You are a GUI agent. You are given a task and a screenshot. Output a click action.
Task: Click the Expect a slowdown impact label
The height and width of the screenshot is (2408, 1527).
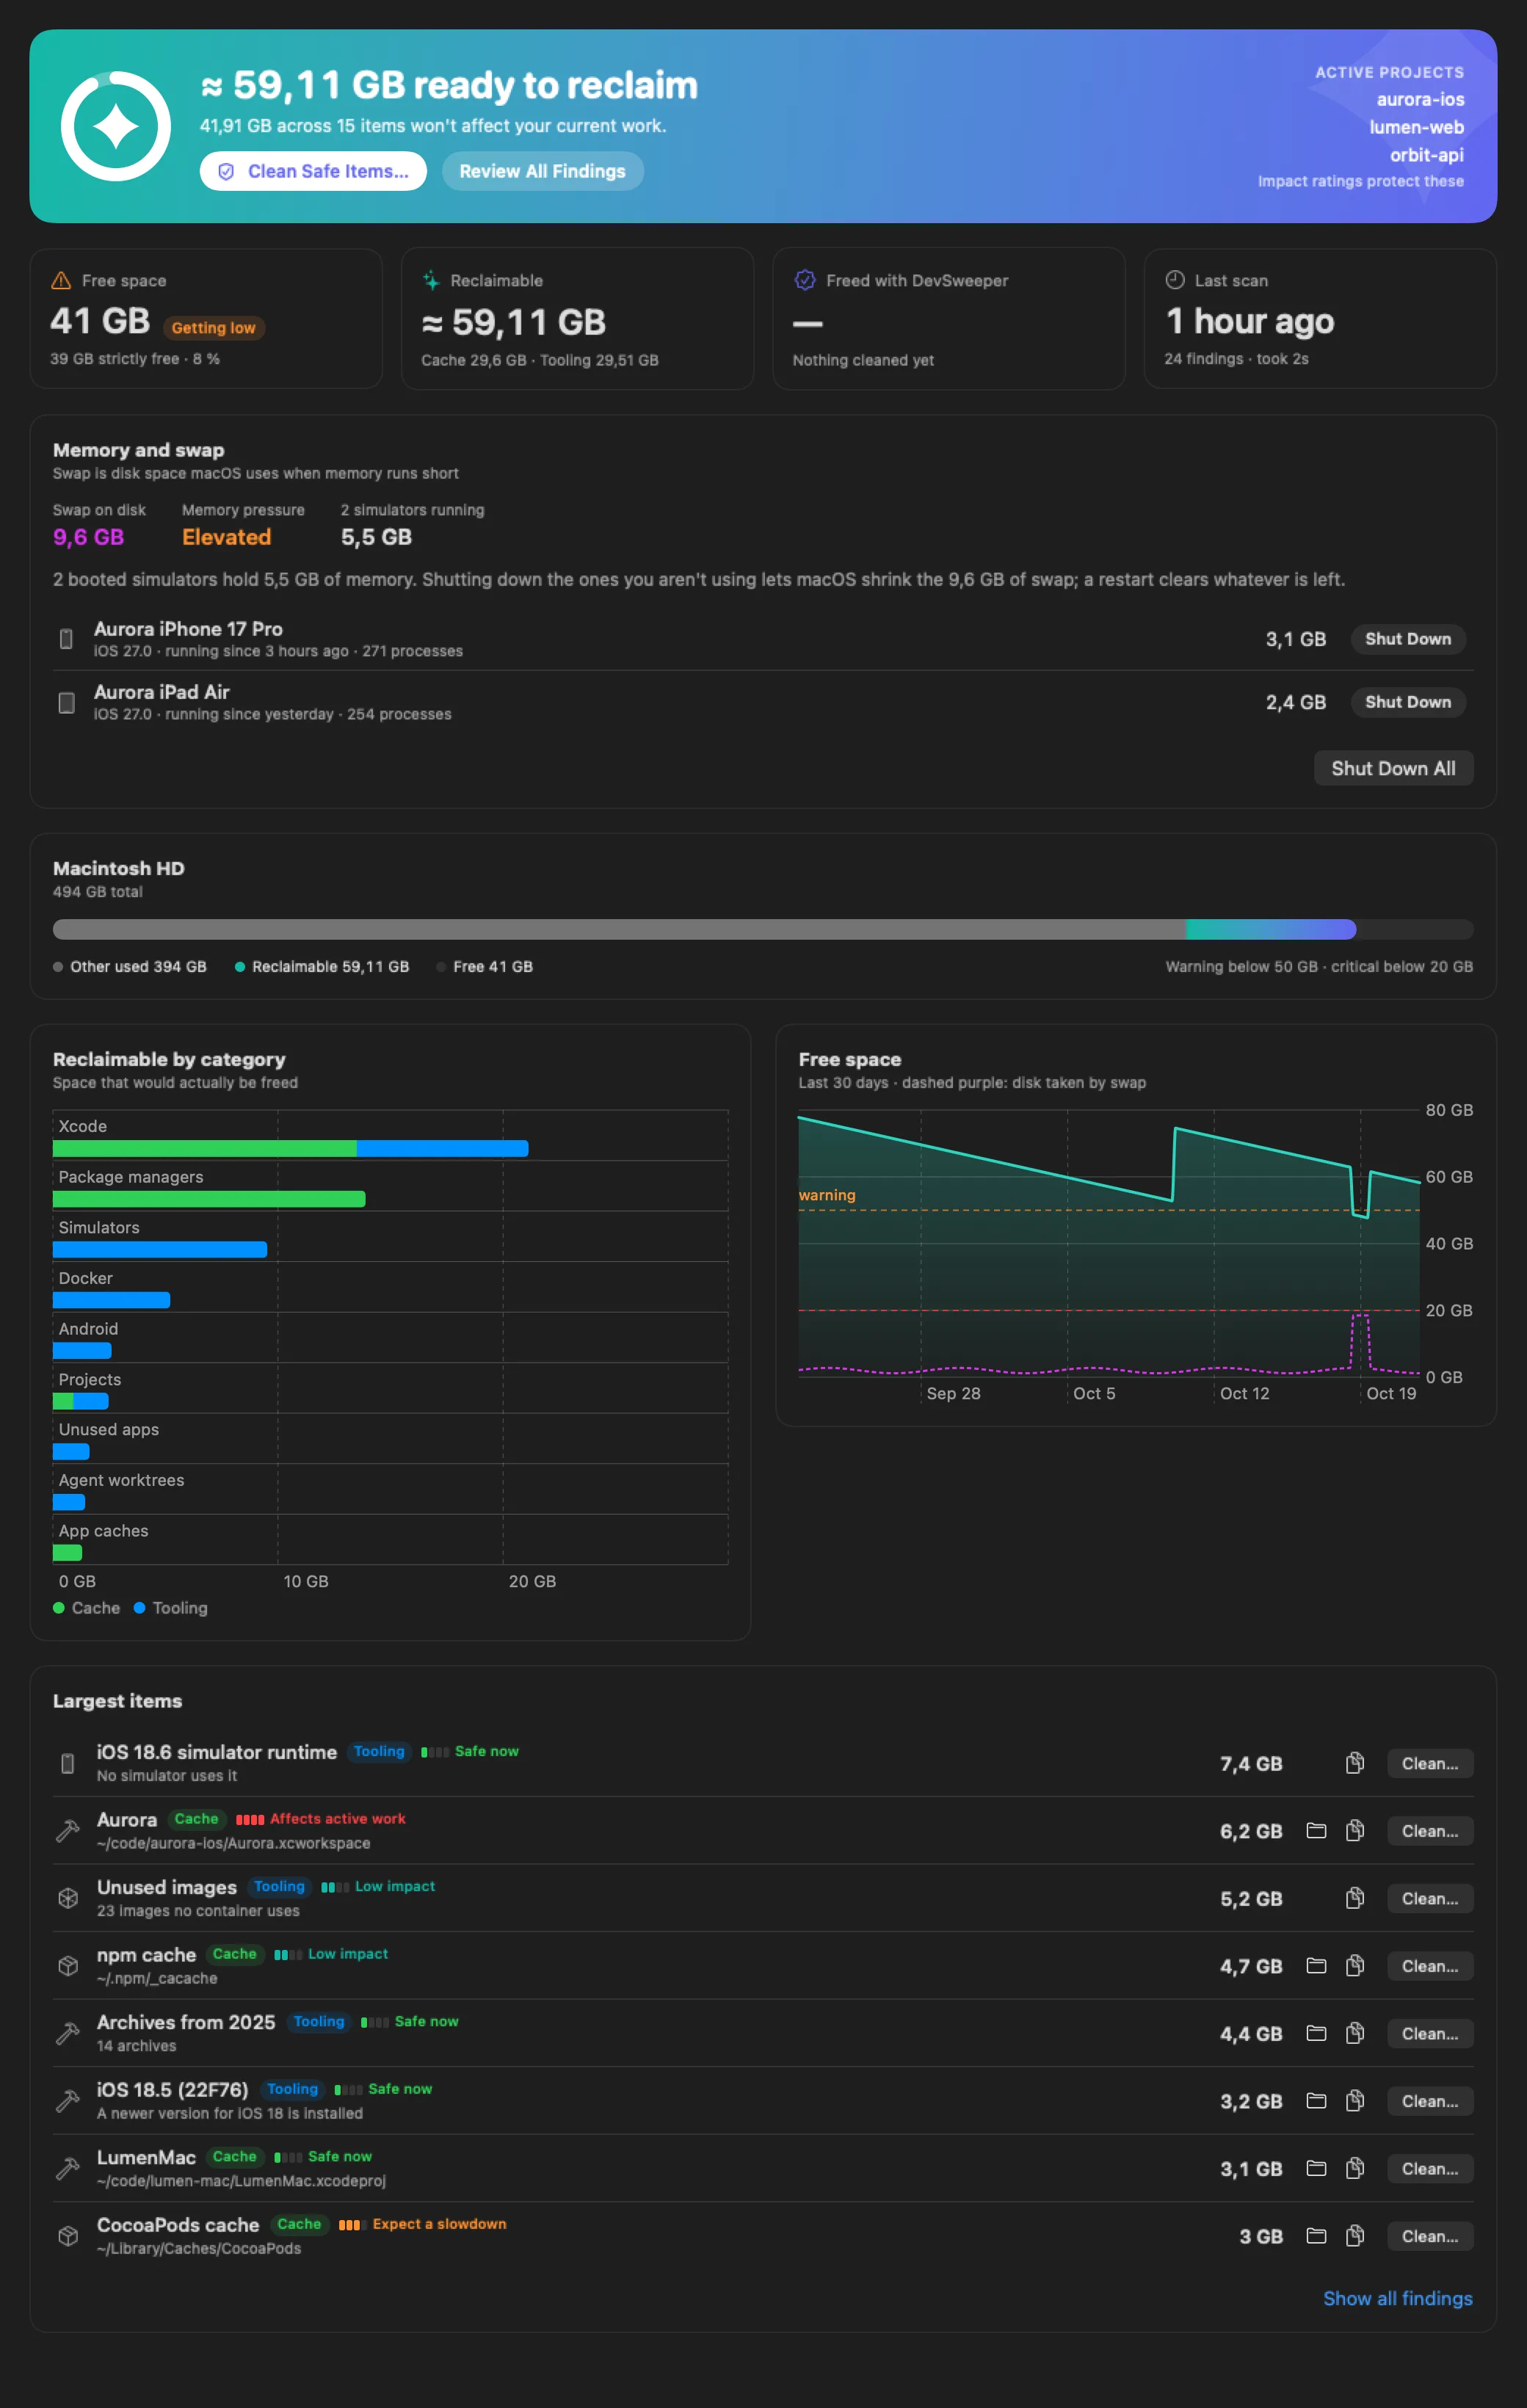tap(422, 2224)
